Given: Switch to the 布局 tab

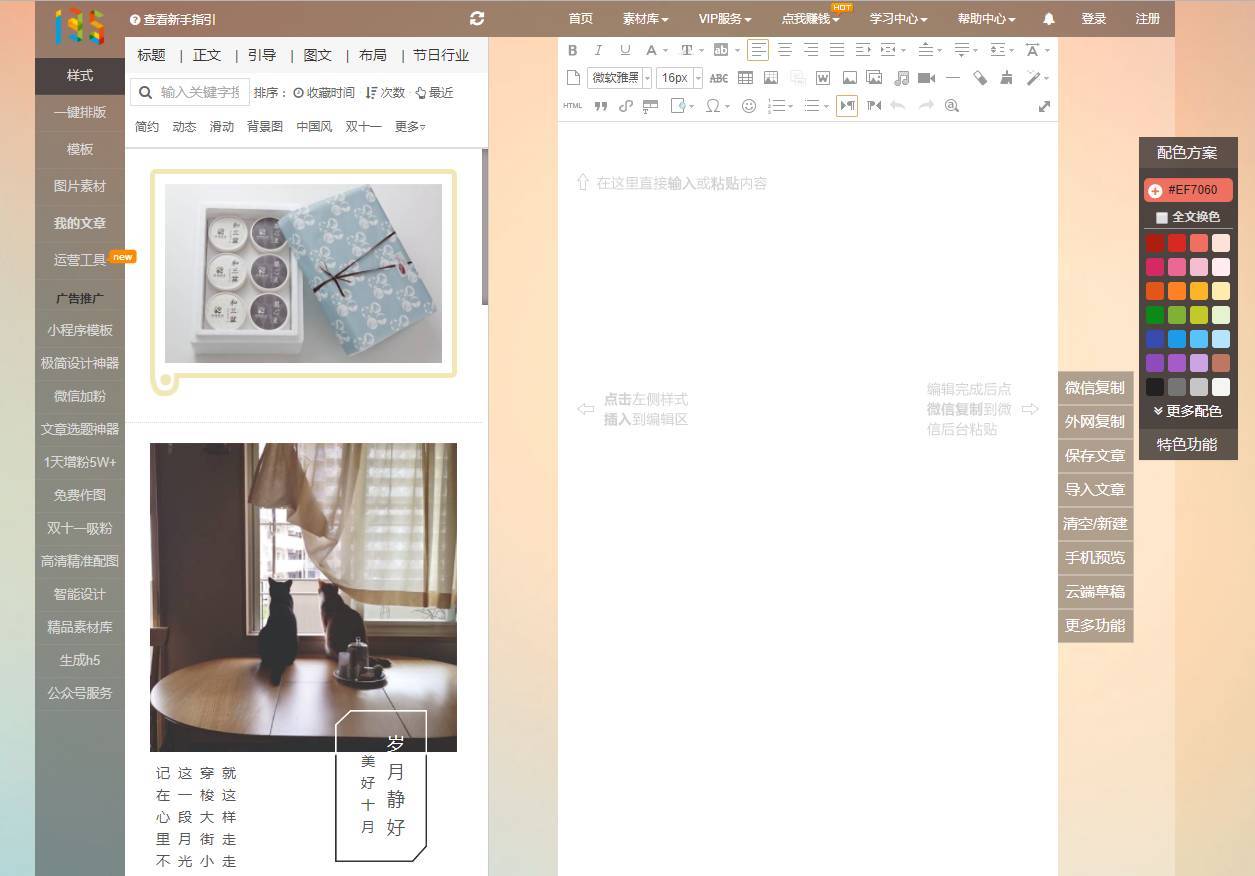Looking at the screenshot, I should (x=372, y=55).
